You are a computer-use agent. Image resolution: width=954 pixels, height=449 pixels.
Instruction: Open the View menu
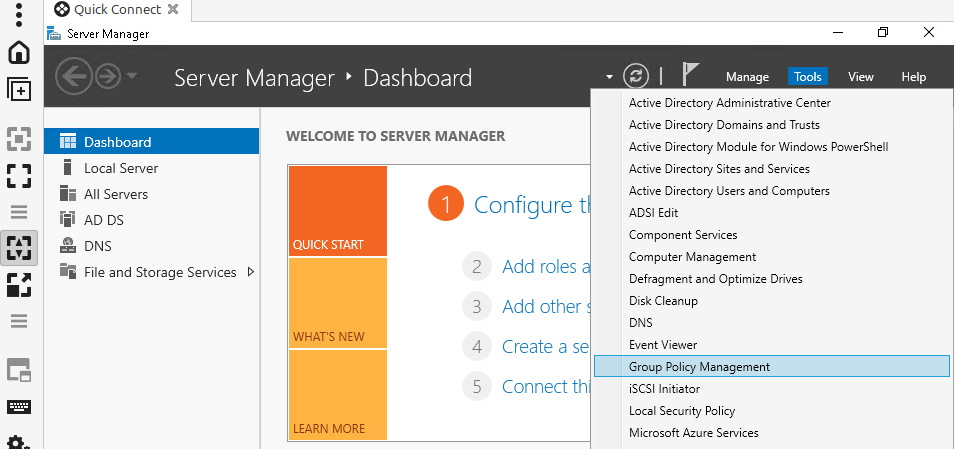(860, 77)
